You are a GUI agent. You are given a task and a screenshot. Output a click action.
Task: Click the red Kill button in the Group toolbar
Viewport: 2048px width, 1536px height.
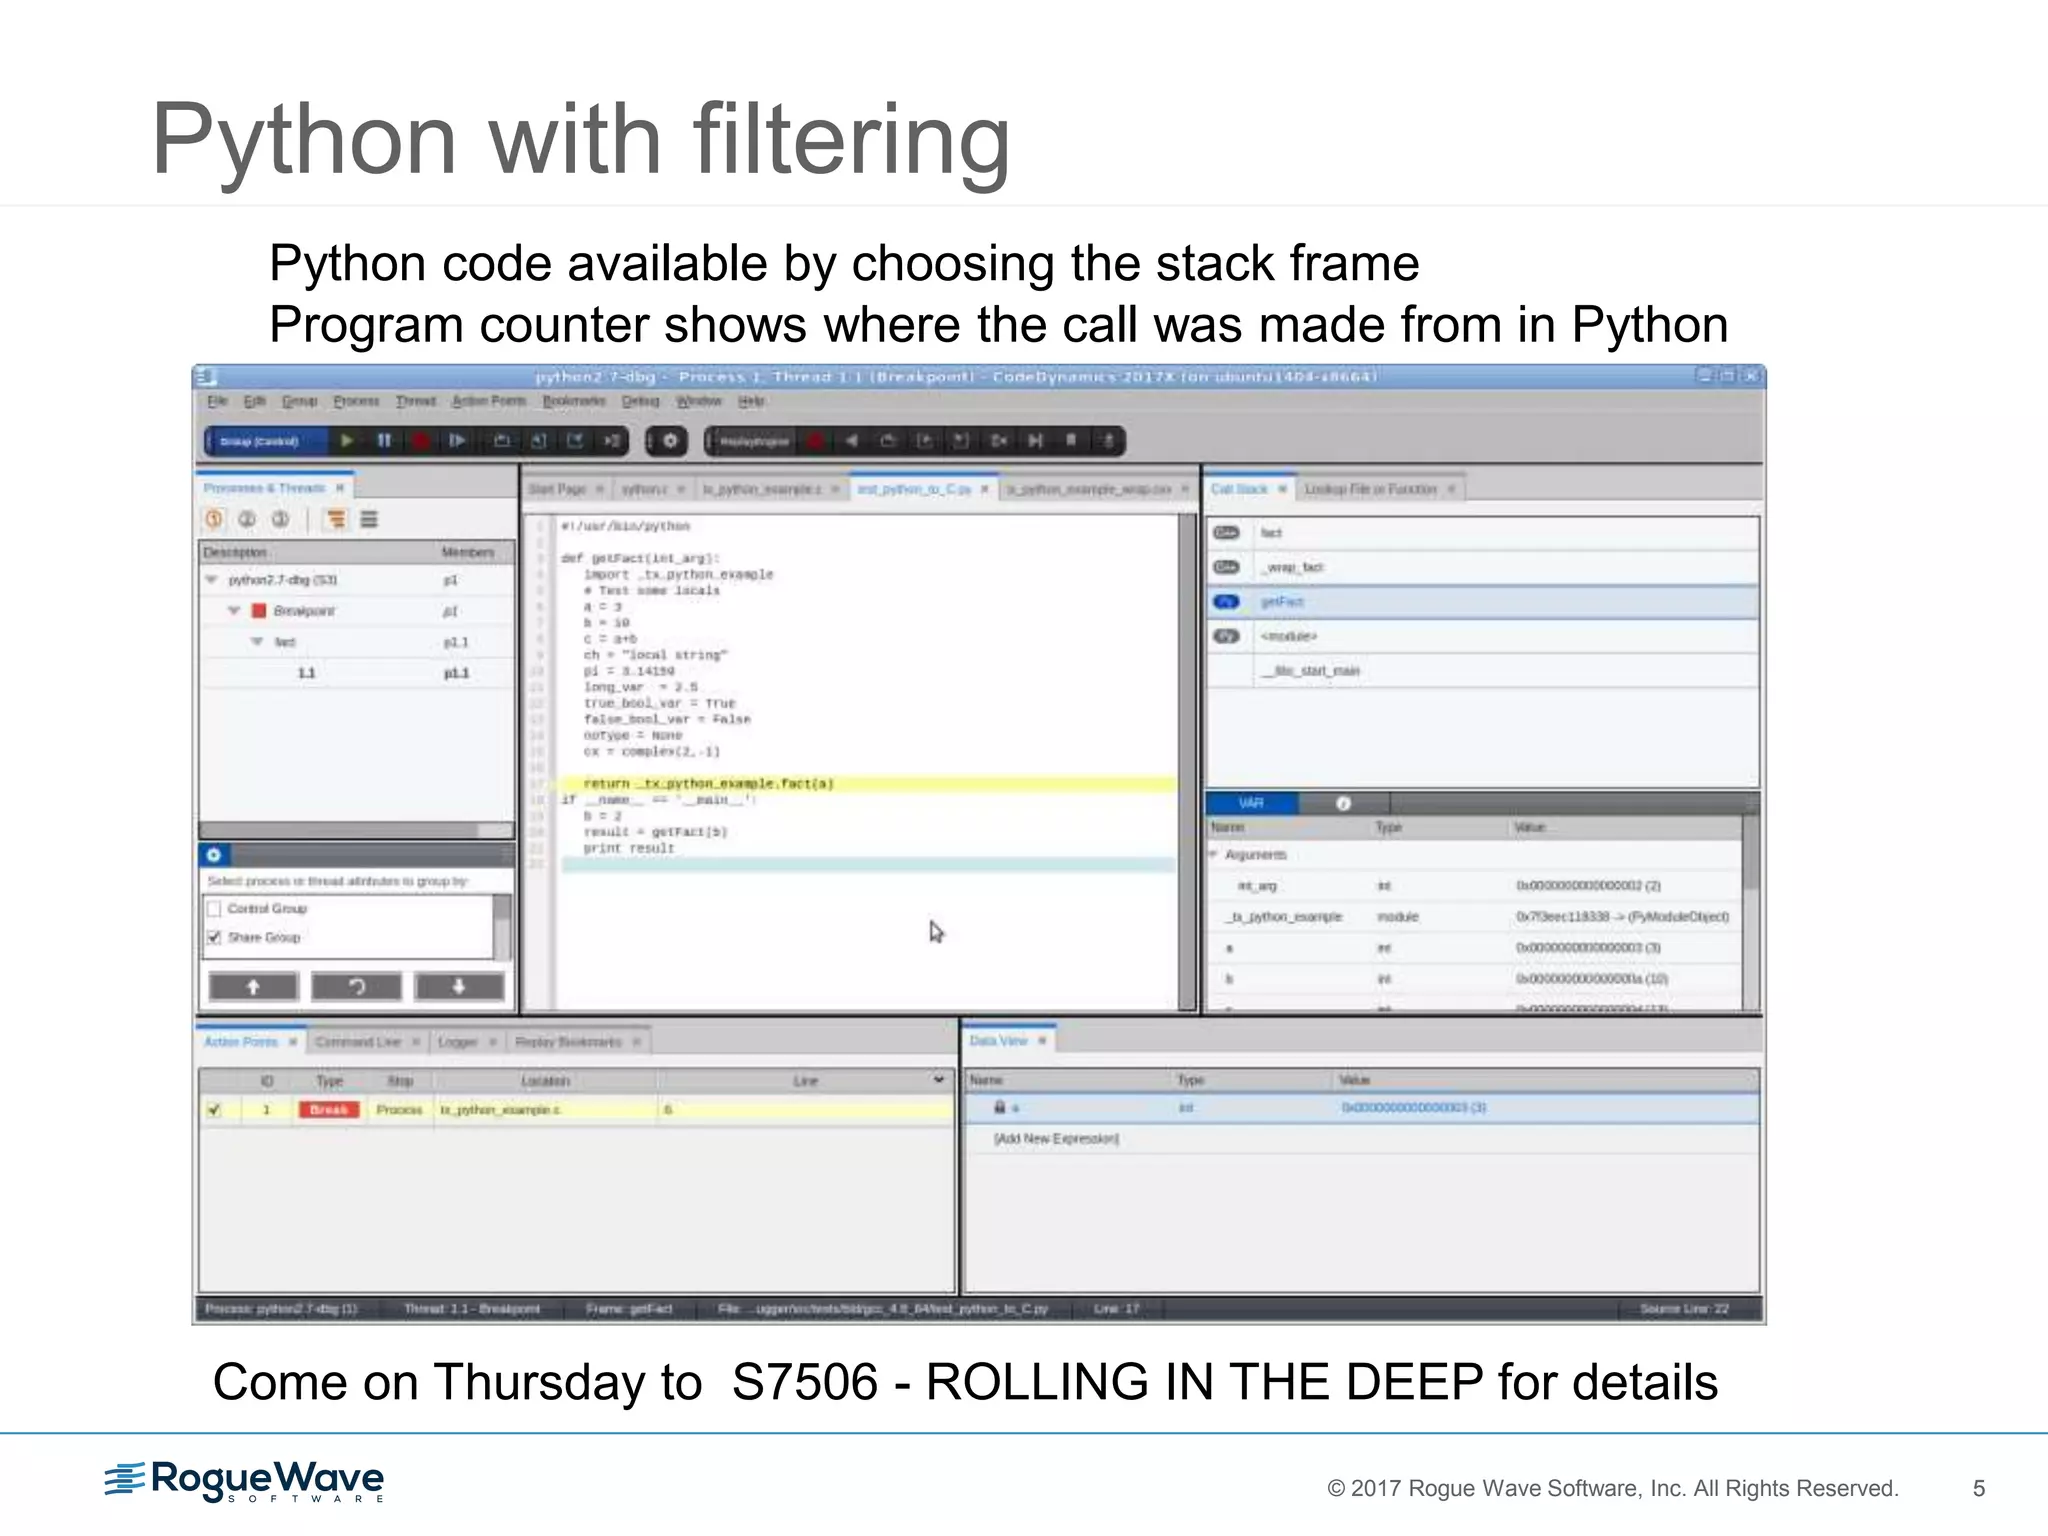click(x=421, y=441)
